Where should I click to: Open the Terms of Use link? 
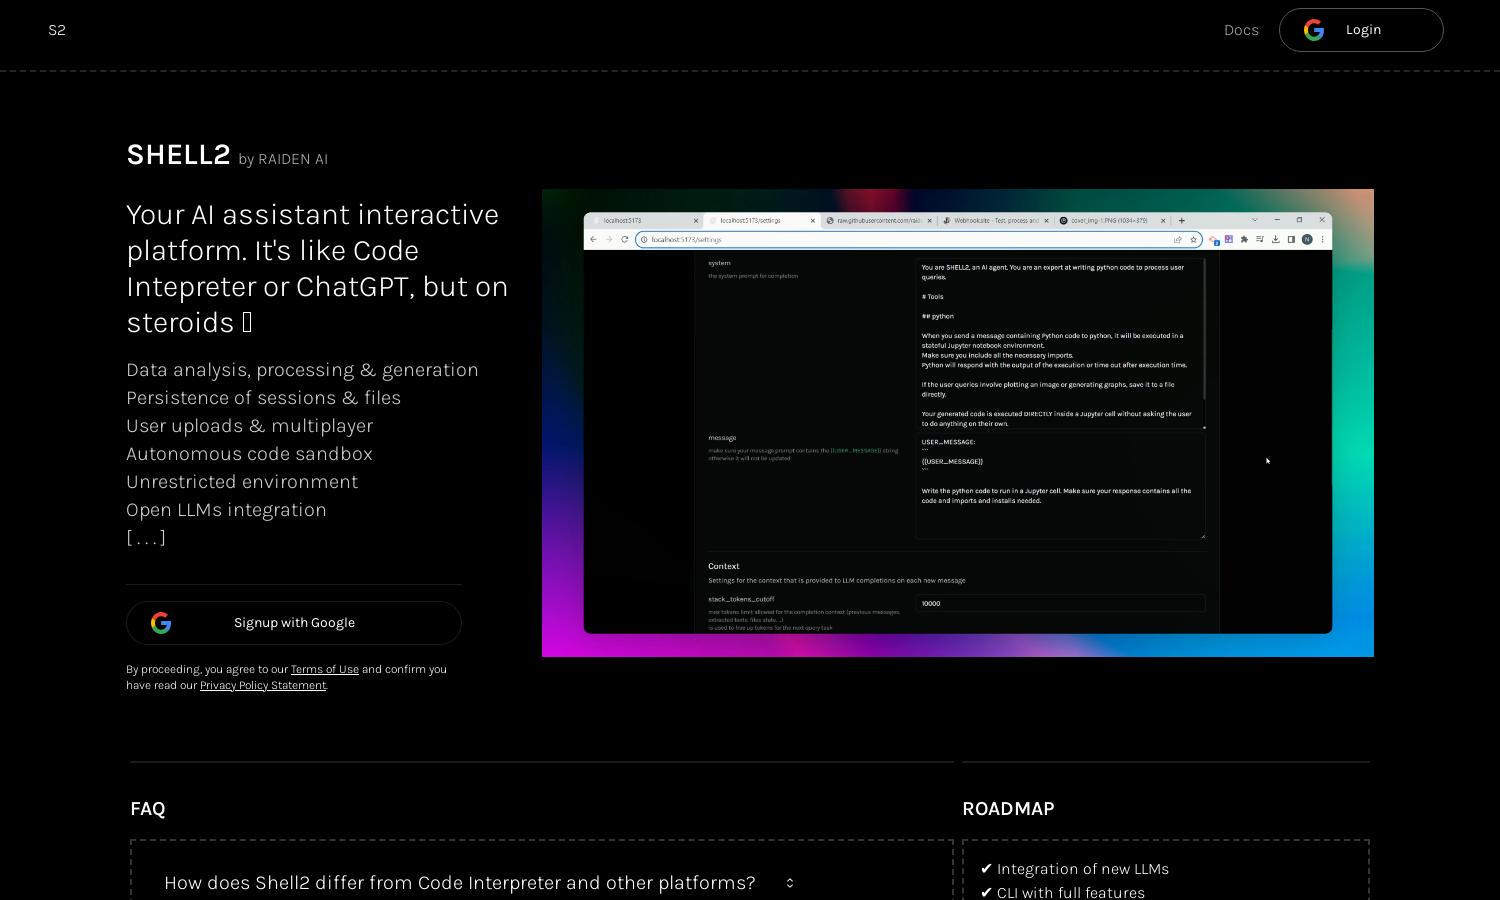[x=324, y=669]
